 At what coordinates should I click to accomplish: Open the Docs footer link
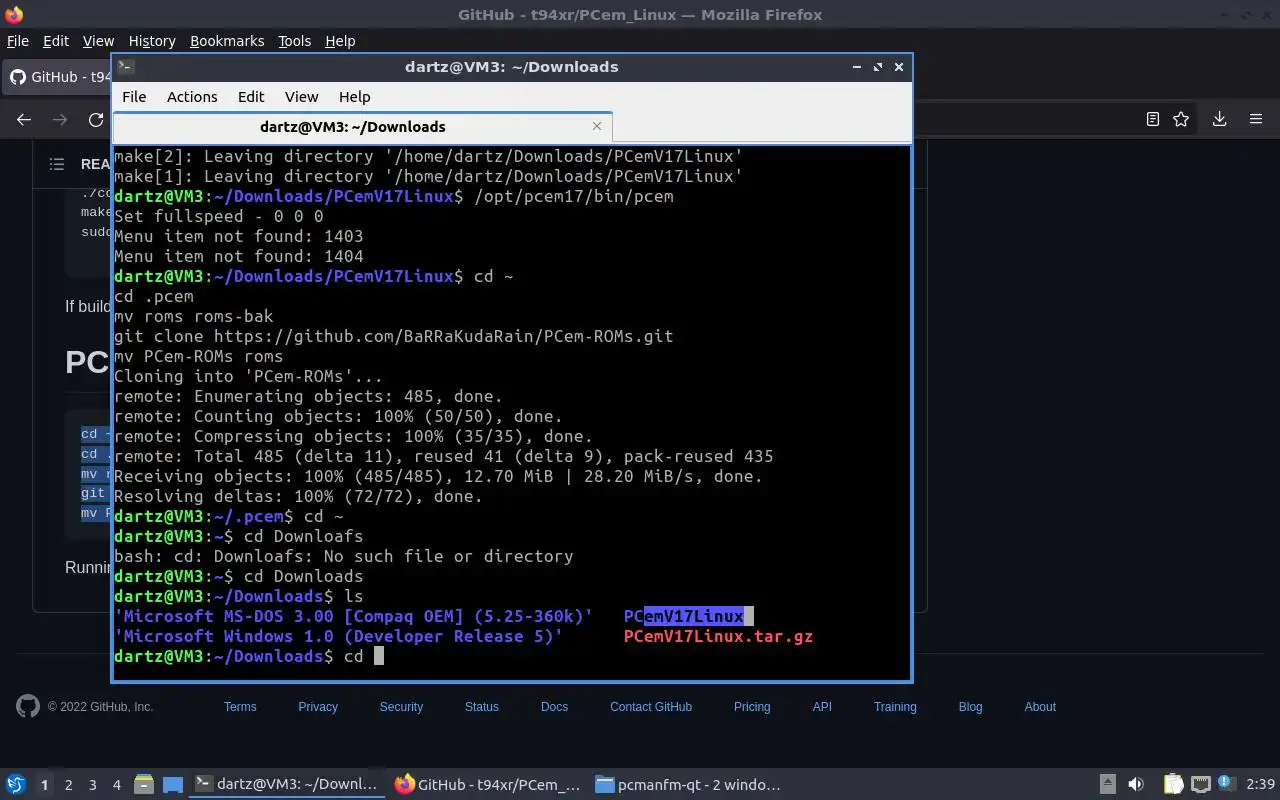pos(554,707)
